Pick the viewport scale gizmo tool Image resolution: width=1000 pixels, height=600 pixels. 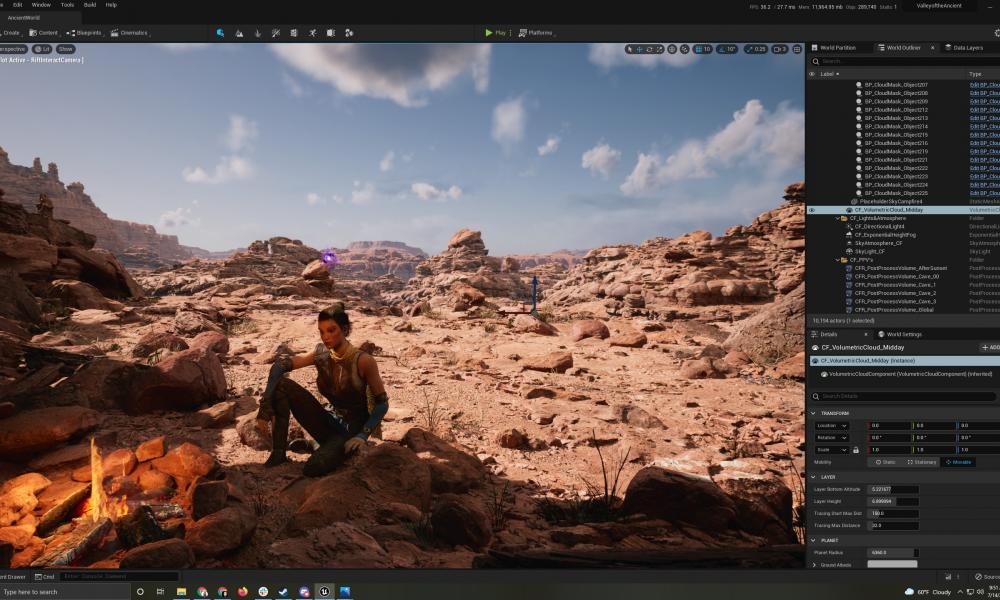point(659,49)
